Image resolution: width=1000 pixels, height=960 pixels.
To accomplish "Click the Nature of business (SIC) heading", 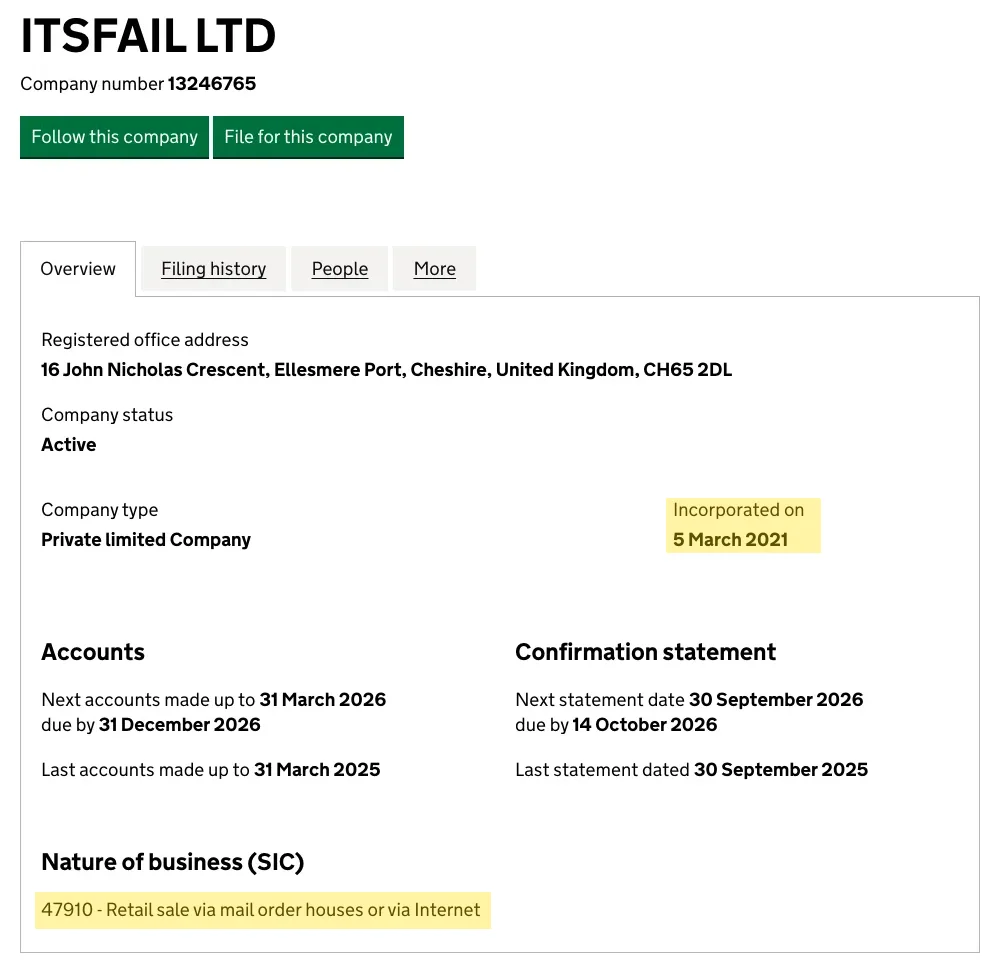I will coord(173,862).
